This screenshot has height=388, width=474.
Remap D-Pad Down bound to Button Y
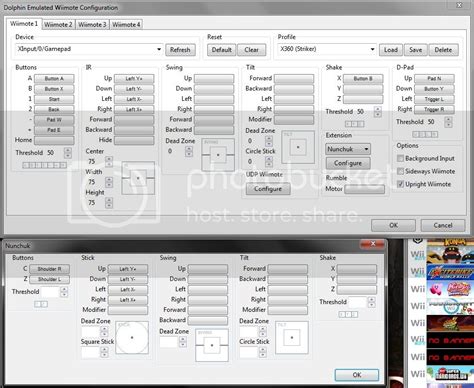pos(434,89)
